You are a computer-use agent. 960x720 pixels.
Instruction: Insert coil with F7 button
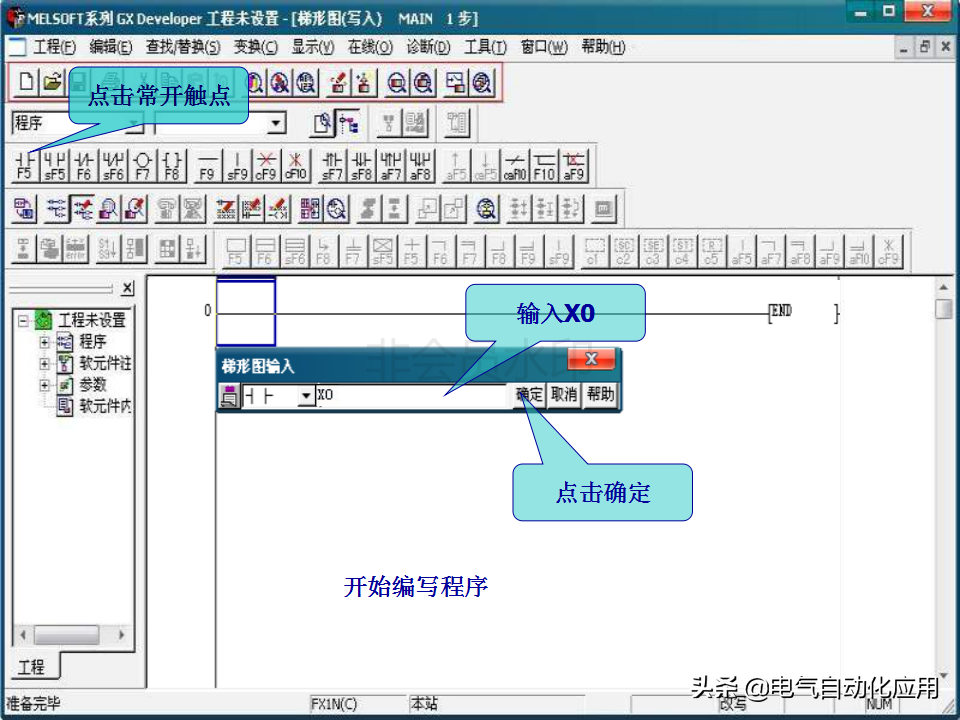pos(143,166)
